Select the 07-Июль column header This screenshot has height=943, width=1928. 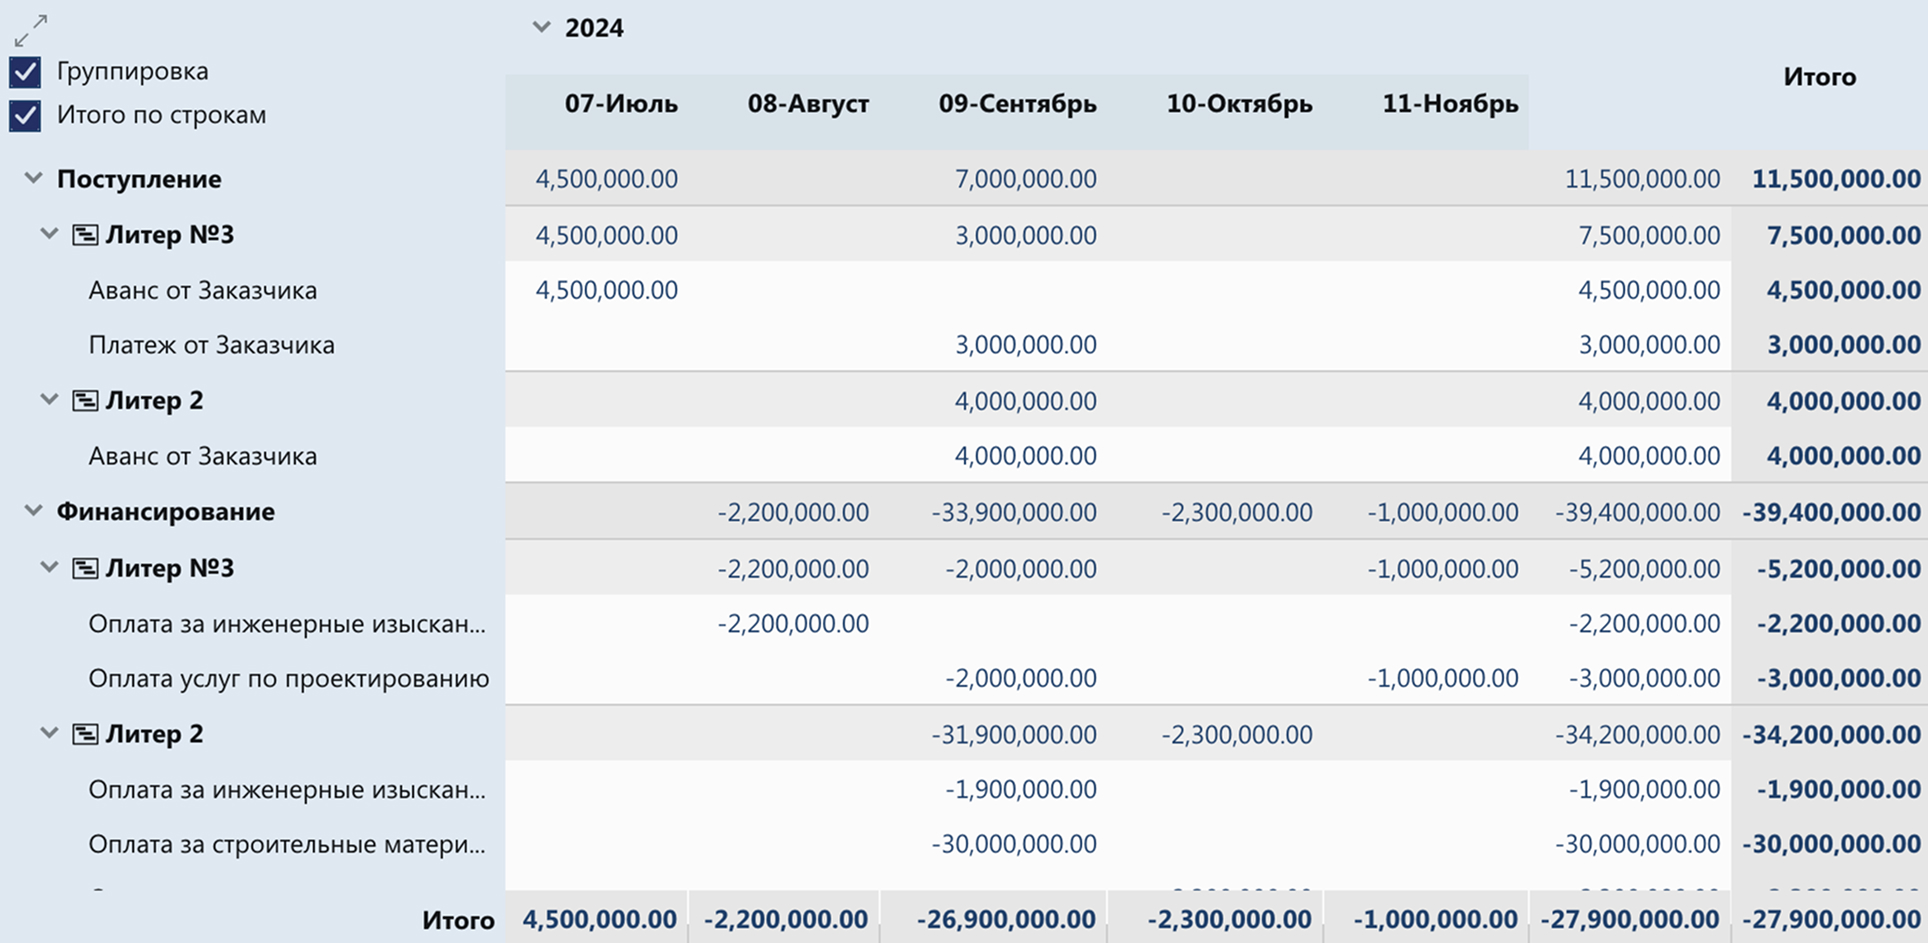620,104
